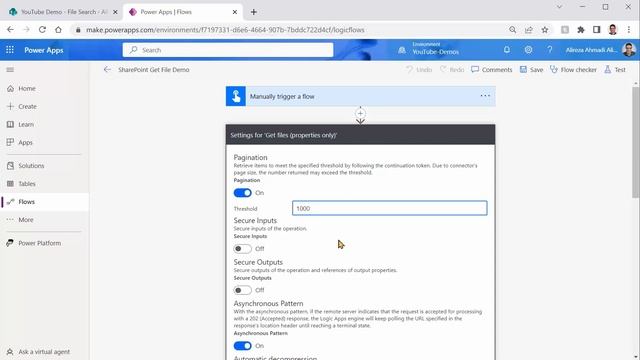Close the YouTube Demo browser tab
This screenshot has height=360, width=640.
click(x=115, y=12)
